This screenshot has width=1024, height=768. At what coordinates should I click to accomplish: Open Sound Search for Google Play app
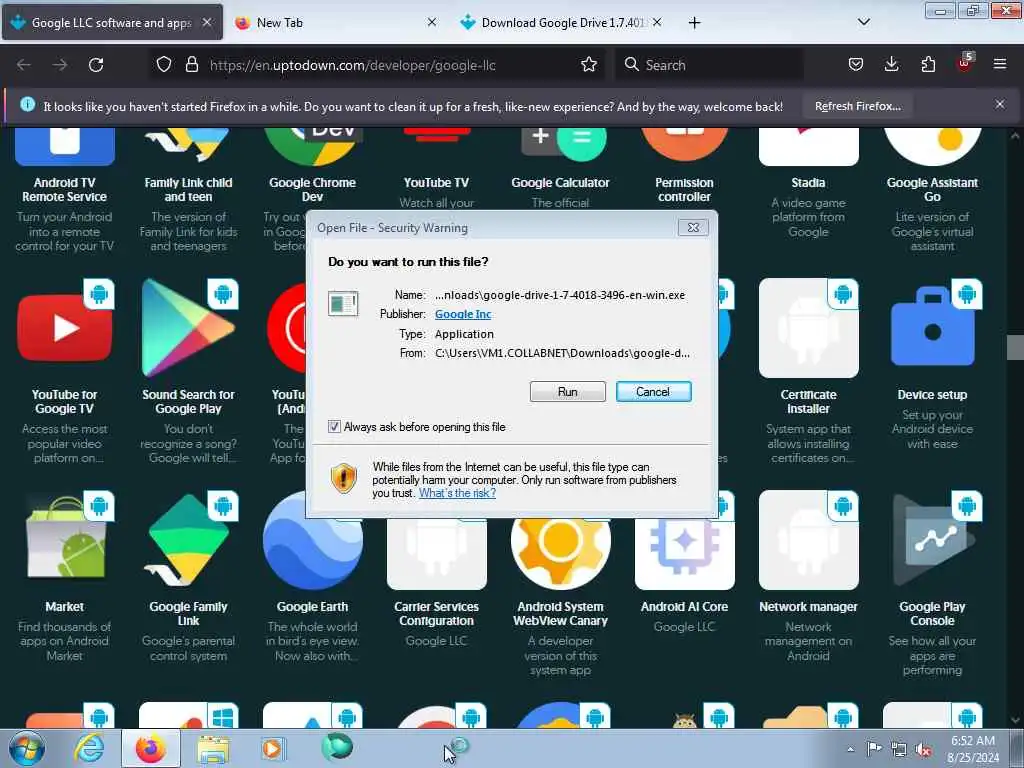coord(188,328)
